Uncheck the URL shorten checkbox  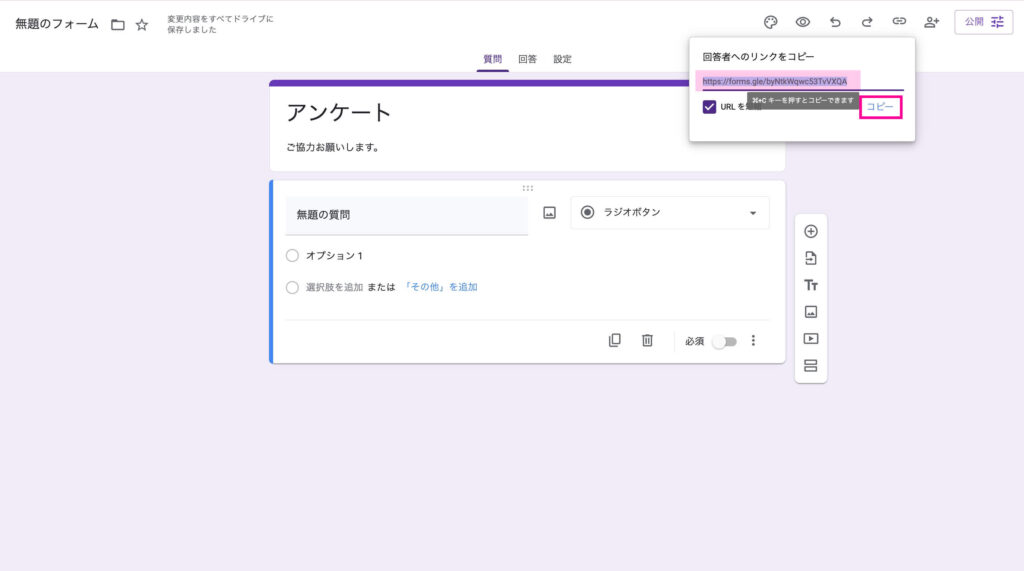(709, 107)
